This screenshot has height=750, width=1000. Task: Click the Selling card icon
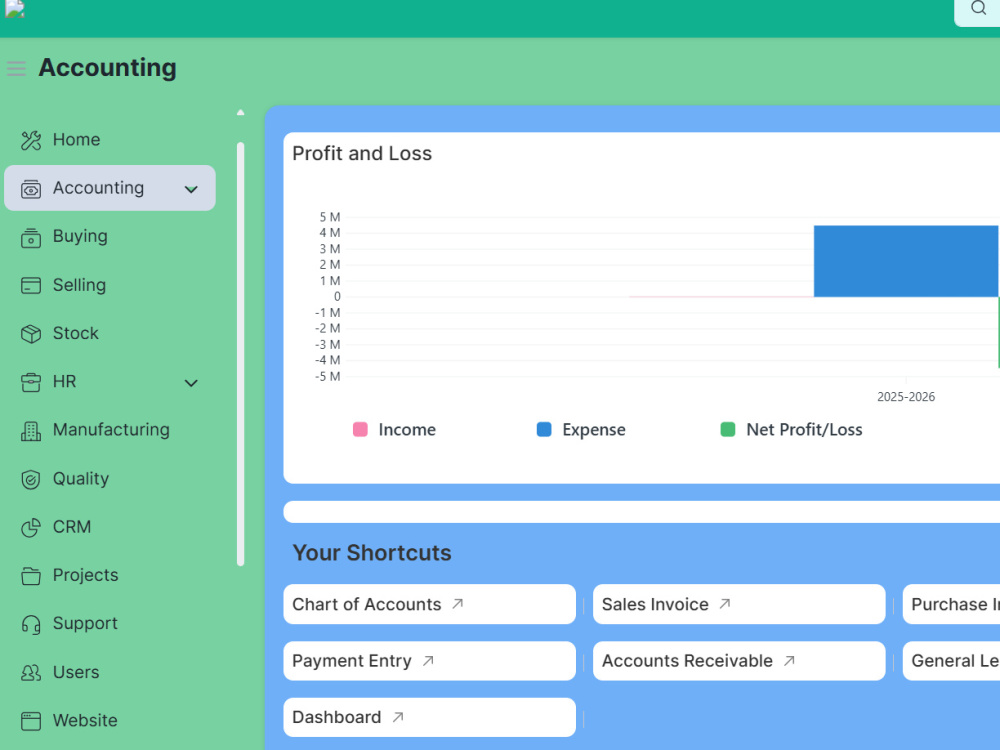[31, 286]
